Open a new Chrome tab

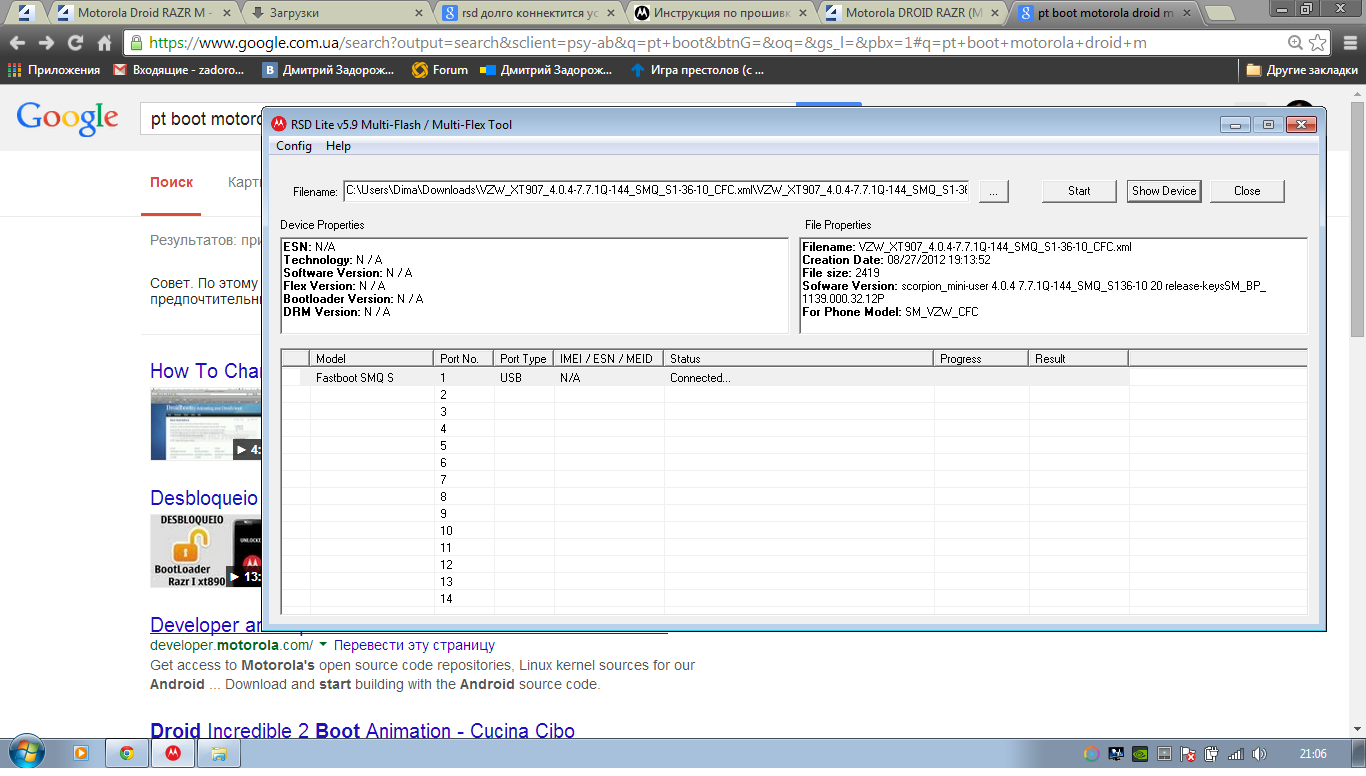(1220, 14)
